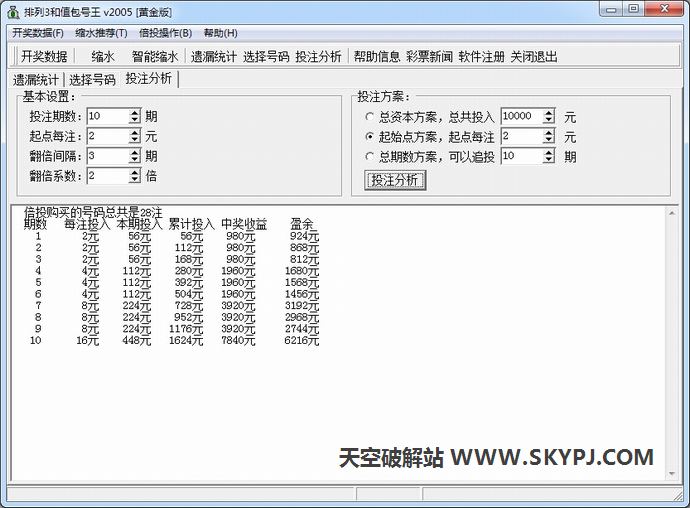The image size is (690, 508).
Task: Open the 倍投操作(B) menu
Action: click(165, 33)
